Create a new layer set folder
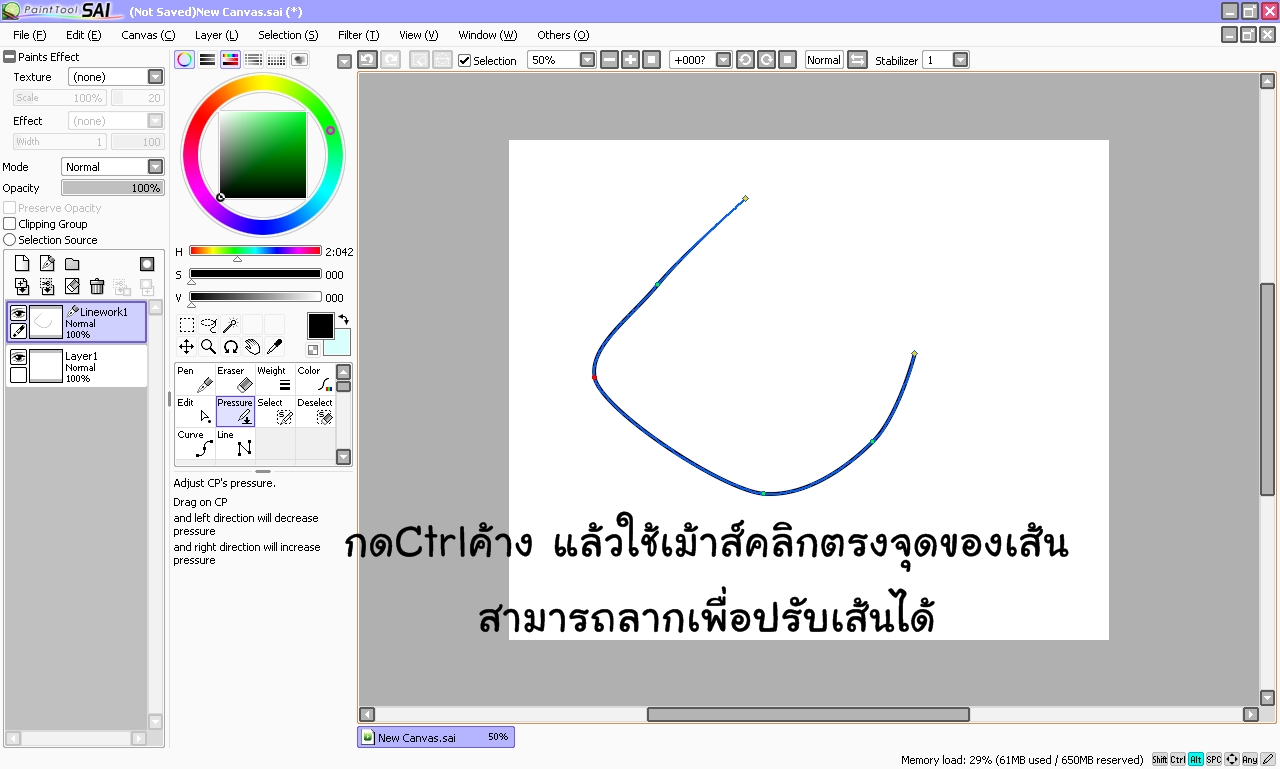The image size is (1280, 769). click(x=72, y=264)
